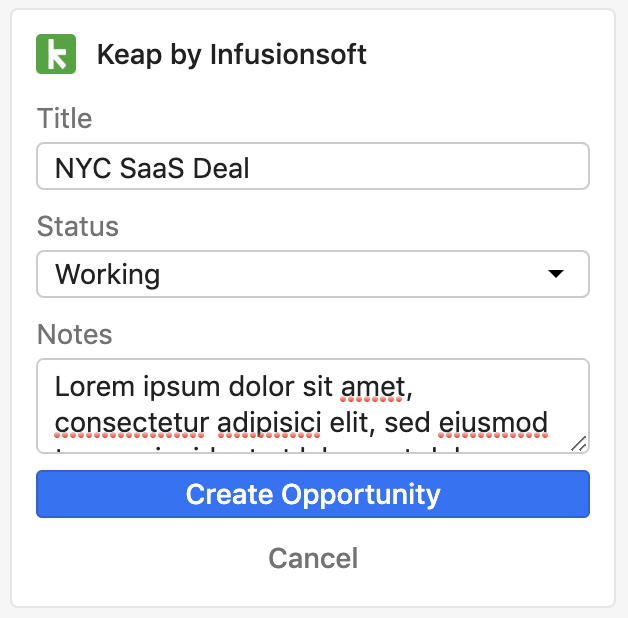Viewport: 628px width, 618px height.
Task: Click the Create Opportunity button
Action: [x=313, y=494]
